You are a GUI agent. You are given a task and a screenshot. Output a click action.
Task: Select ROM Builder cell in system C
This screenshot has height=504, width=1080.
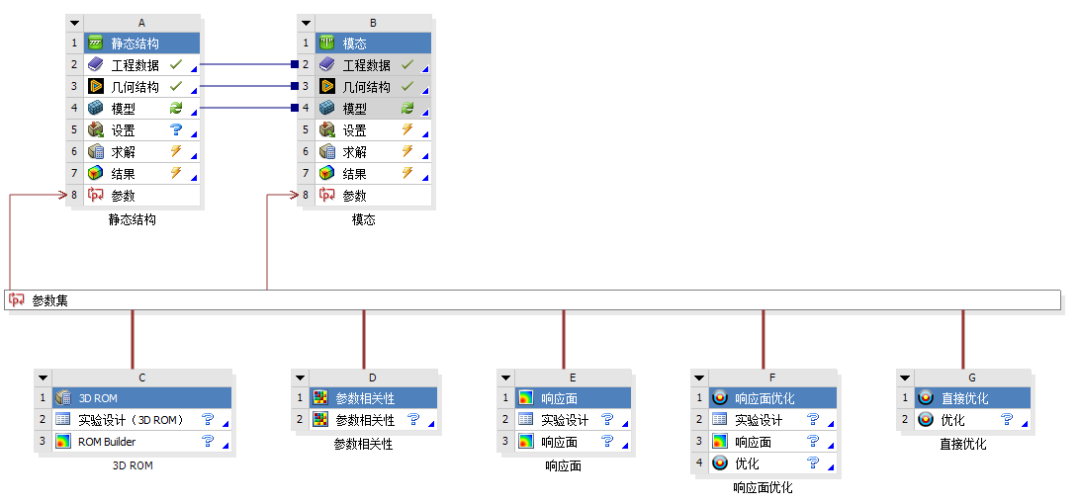point(142,441)
